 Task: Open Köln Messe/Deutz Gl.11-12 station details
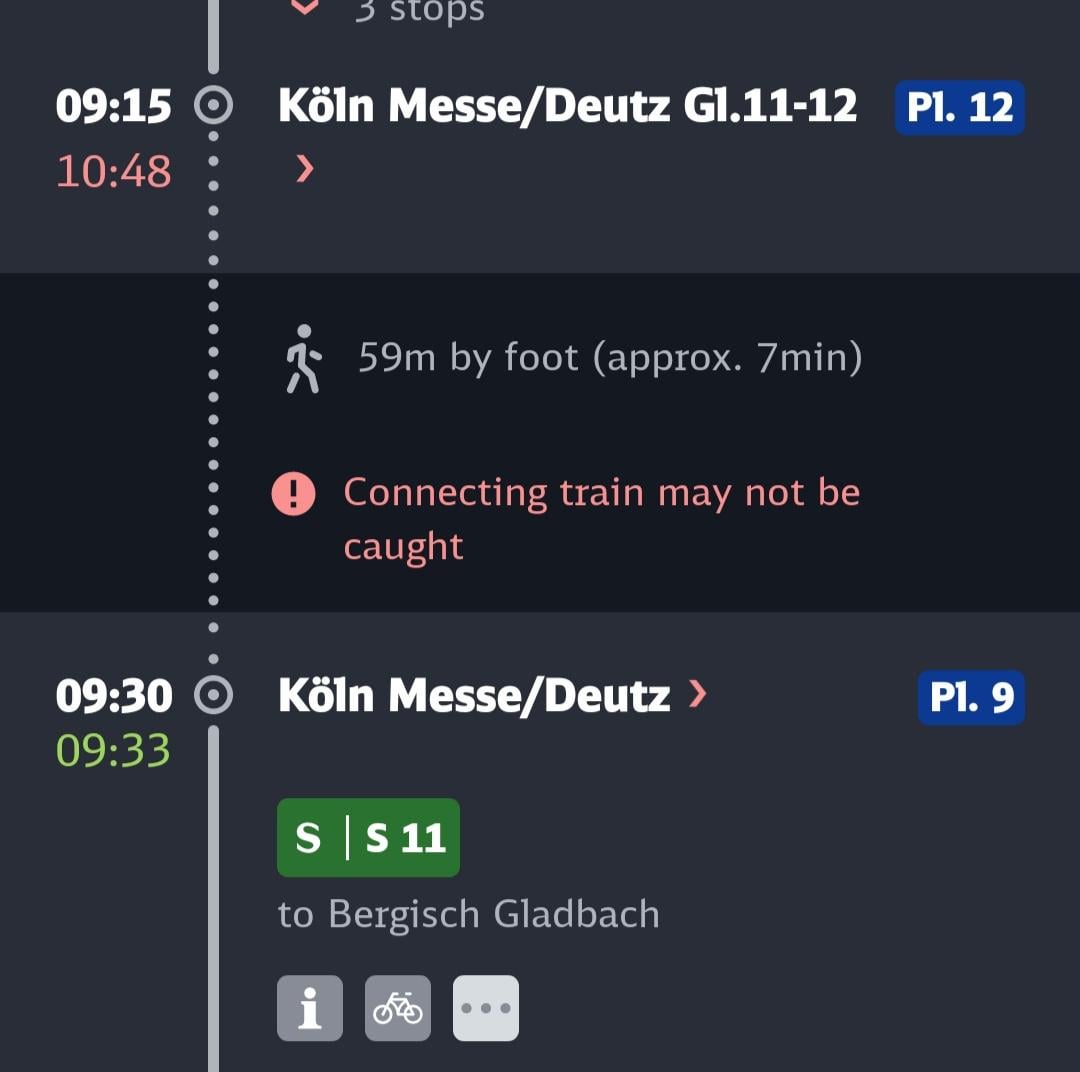pos(567,106)
